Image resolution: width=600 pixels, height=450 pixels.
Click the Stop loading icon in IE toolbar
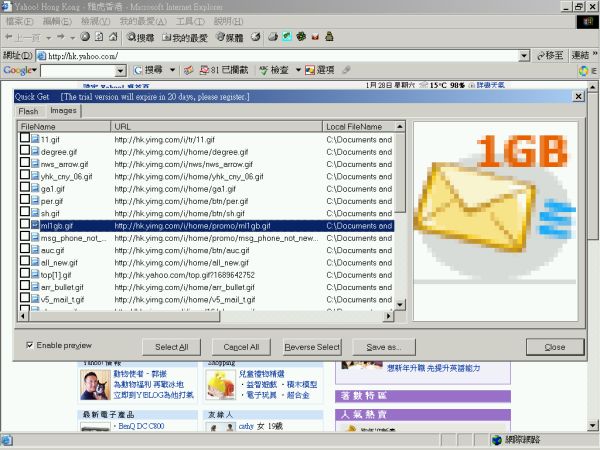(x=85, y=37)
